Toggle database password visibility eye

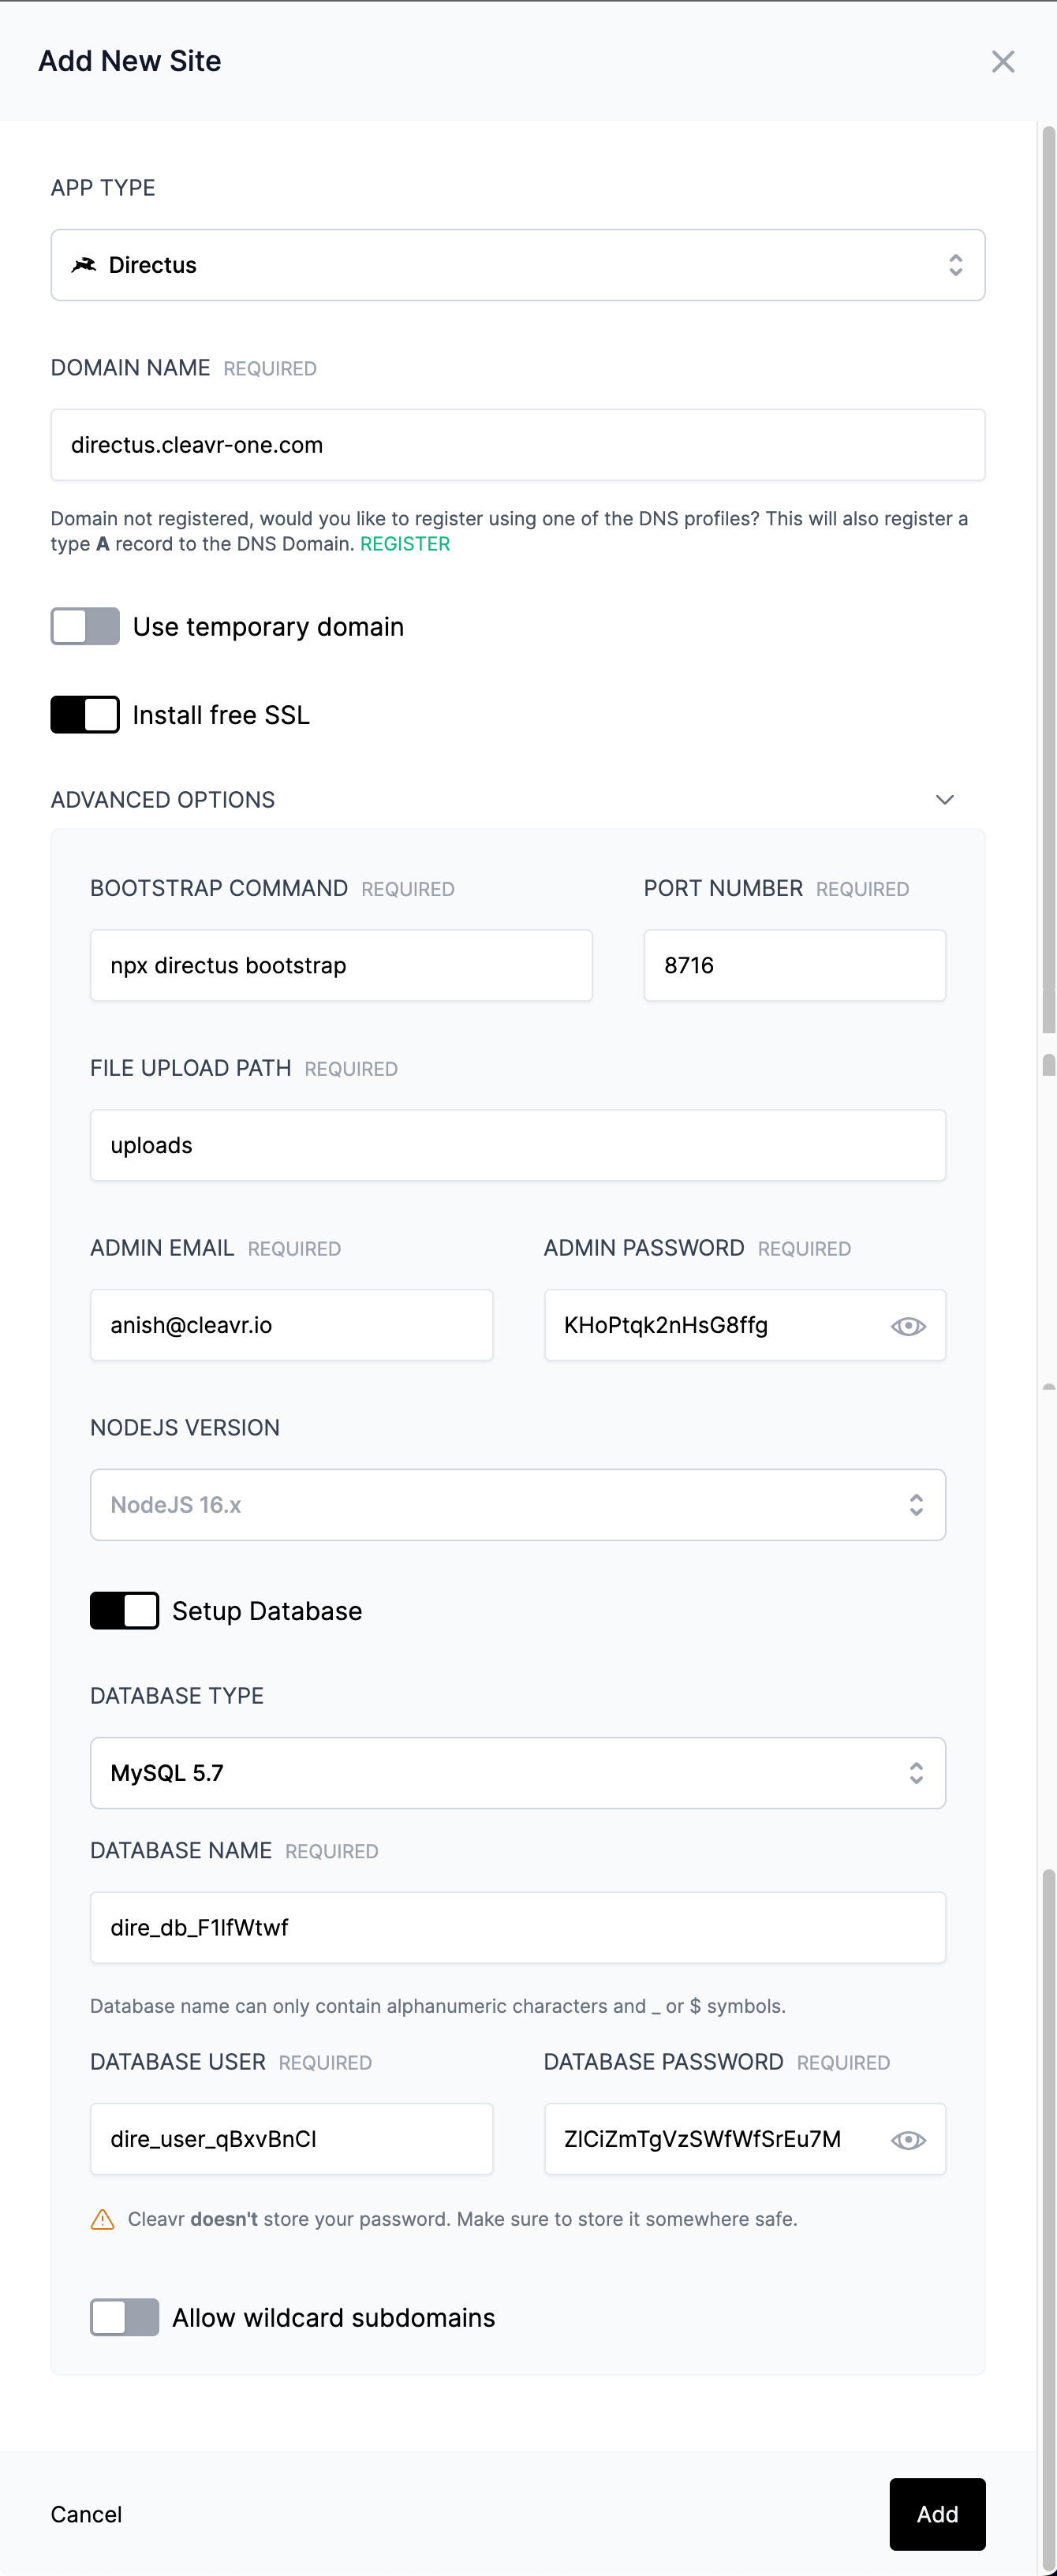click(x=908, y=2140)
